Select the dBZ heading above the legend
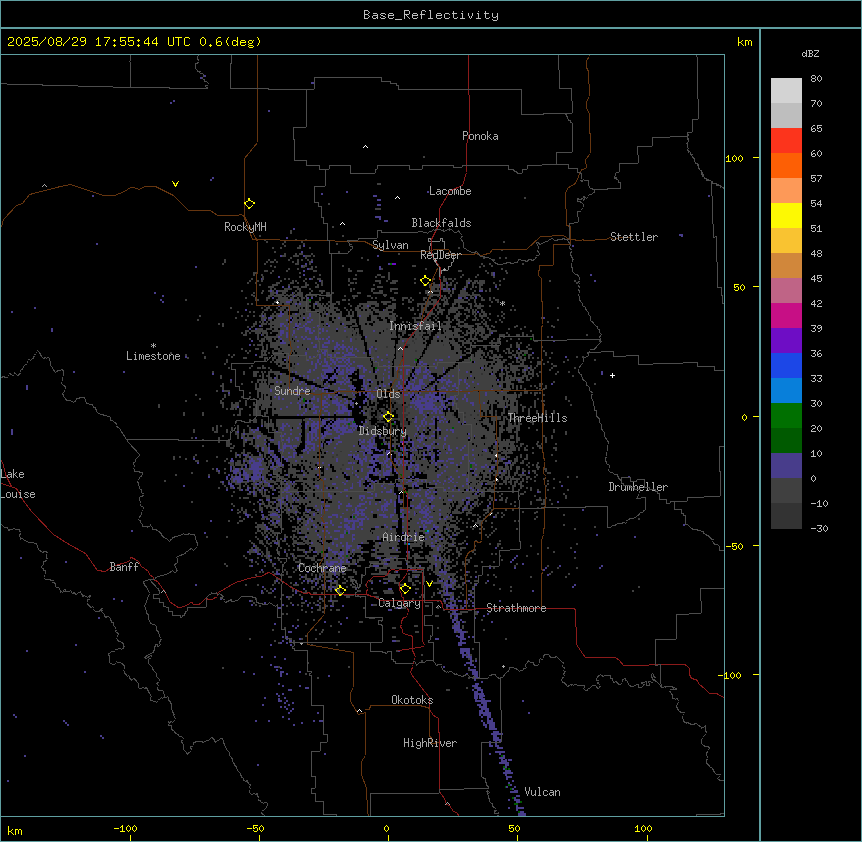The image size is (862, 842). click(x=810, y=53)
